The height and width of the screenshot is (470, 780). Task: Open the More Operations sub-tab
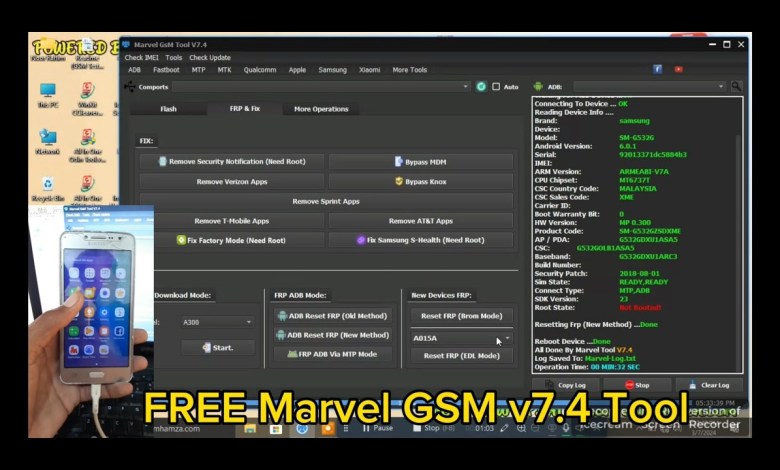point(321,109)
